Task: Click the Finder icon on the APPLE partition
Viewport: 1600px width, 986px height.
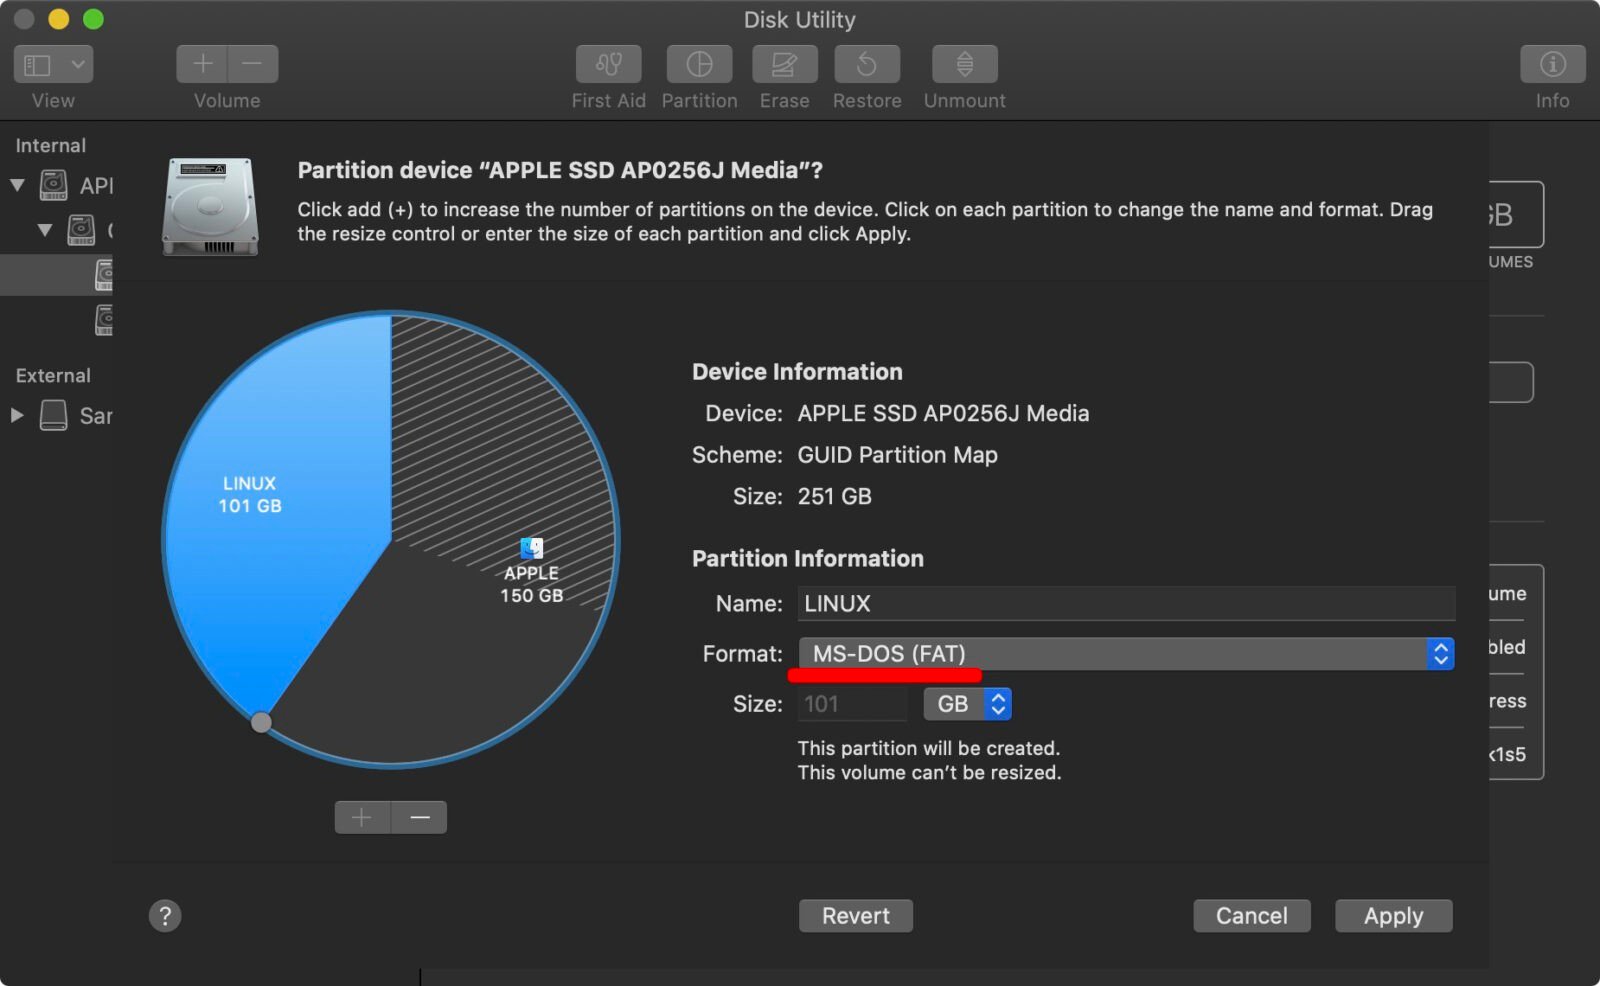Action: (x=532, y=548)
